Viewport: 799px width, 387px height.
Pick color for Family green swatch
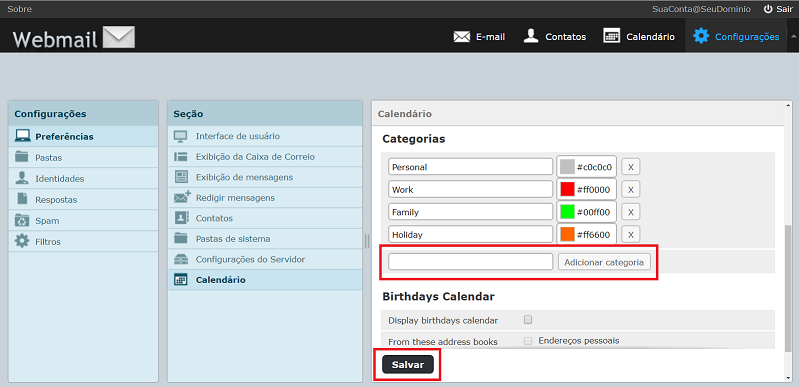tap(567, 212)
